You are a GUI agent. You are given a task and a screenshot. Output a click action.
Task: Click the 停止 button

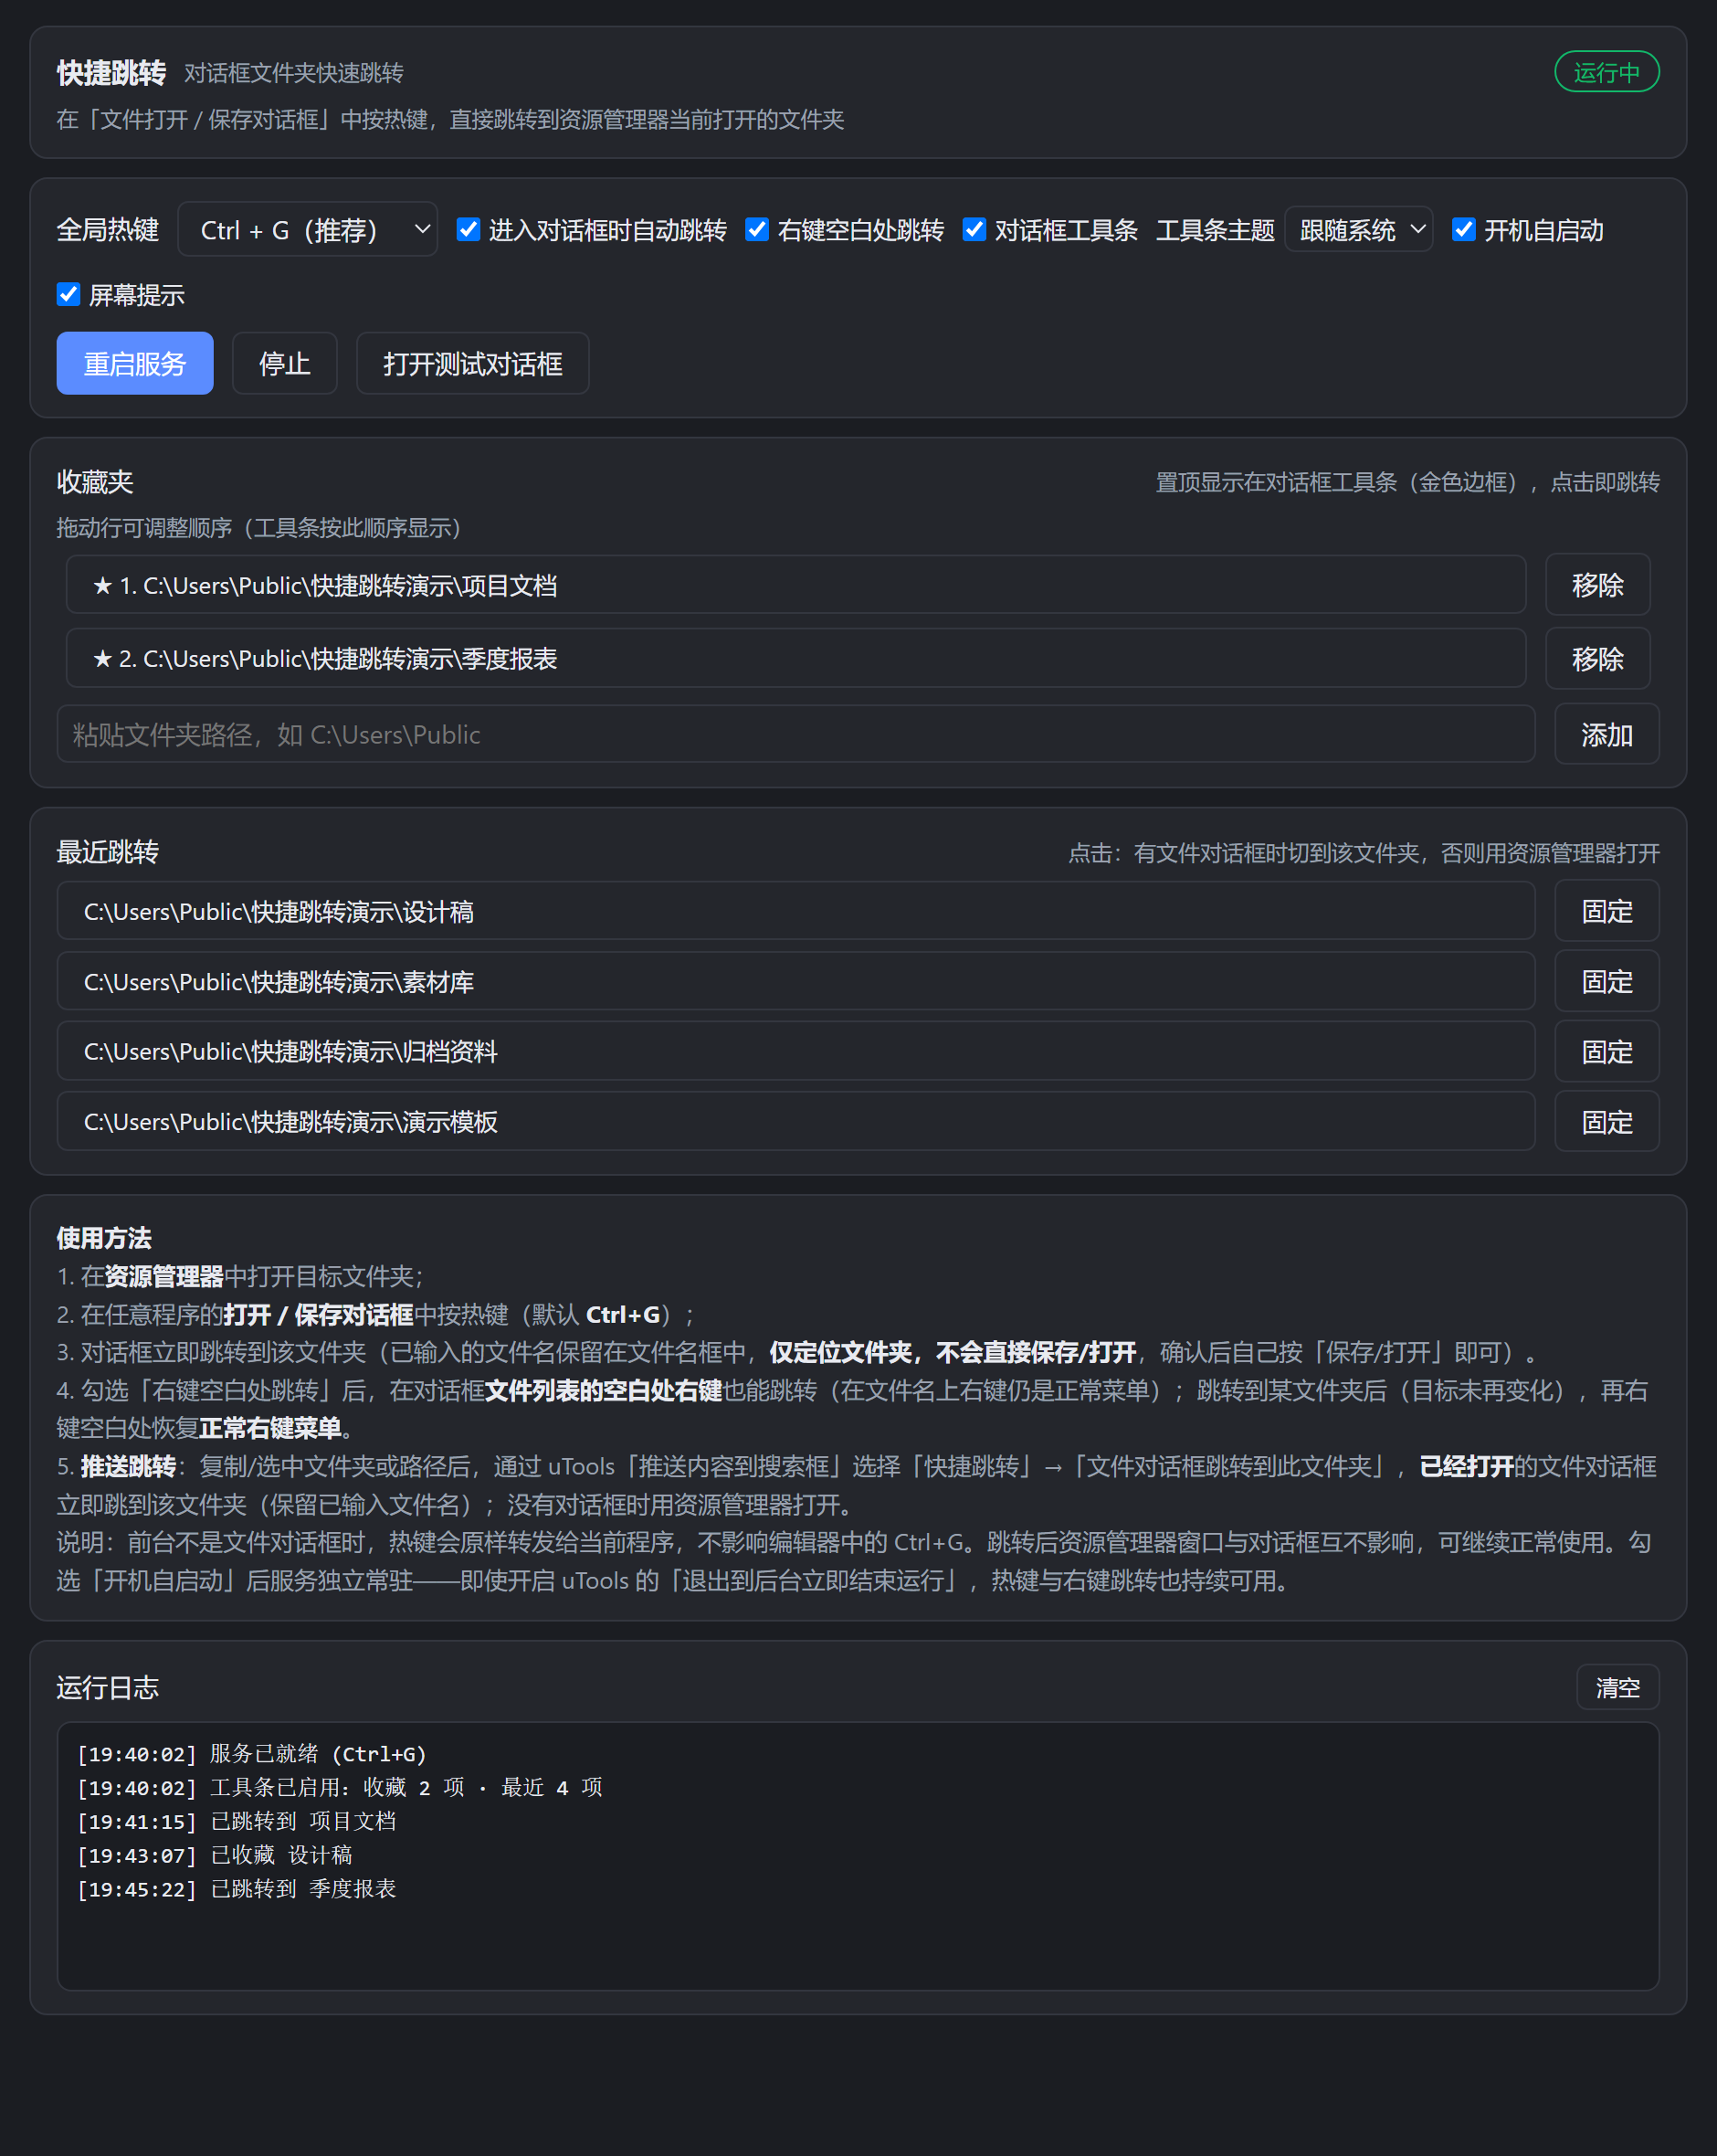(x=285, y=363)
